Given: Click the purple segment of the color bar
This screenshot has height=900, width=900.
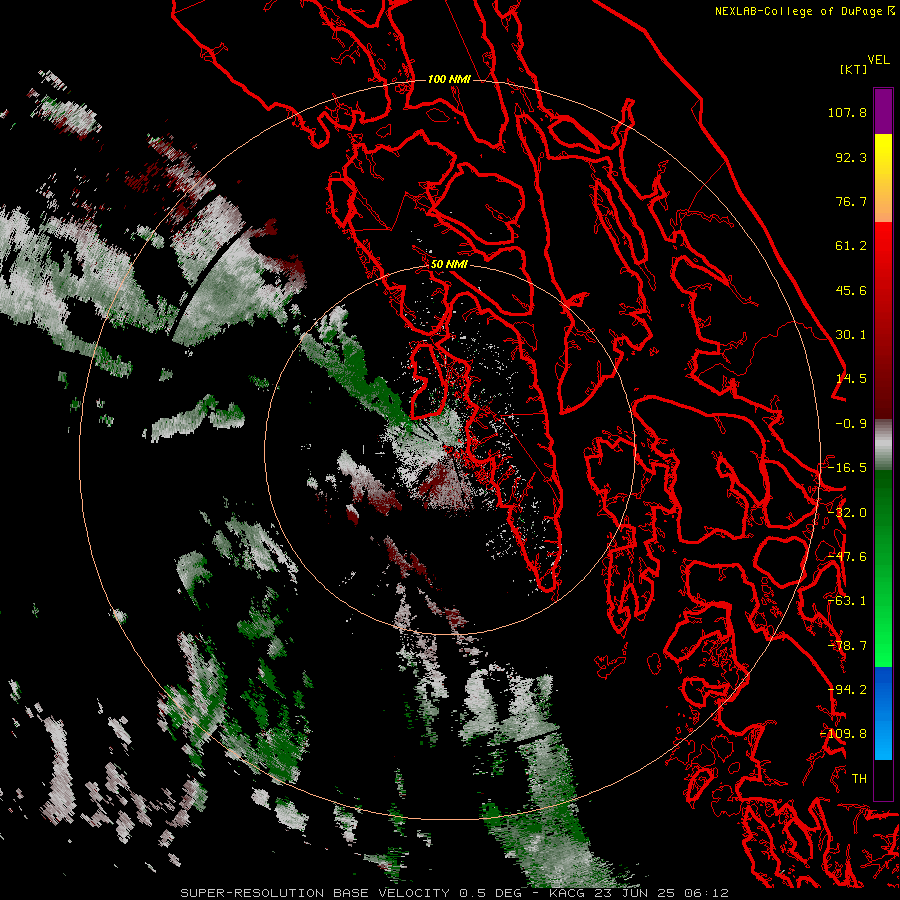Looking at the screenshot, I should coord(883,112).
